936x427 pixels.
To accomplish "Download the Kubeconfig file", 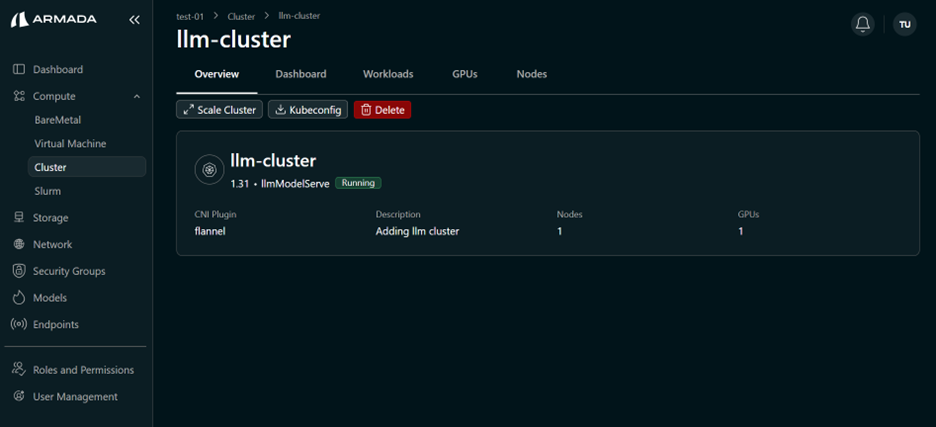I will click(x=308, y=110).
